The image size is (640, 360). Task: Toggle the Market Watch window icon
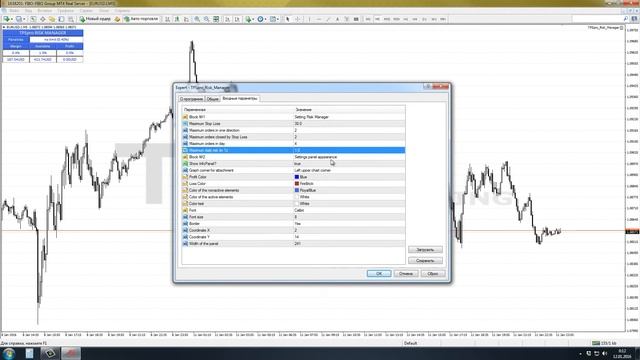[33, 19]
